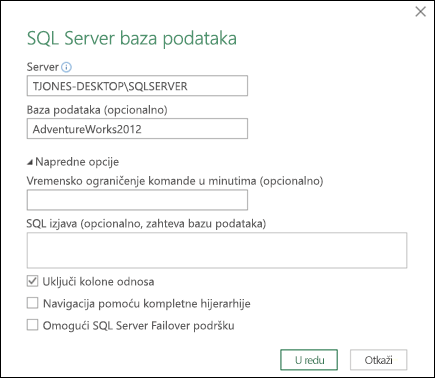Click the Vremensko ograničenje komande u minutima label
The width and height of the screenshot is (435, 378).
point(175,181)
